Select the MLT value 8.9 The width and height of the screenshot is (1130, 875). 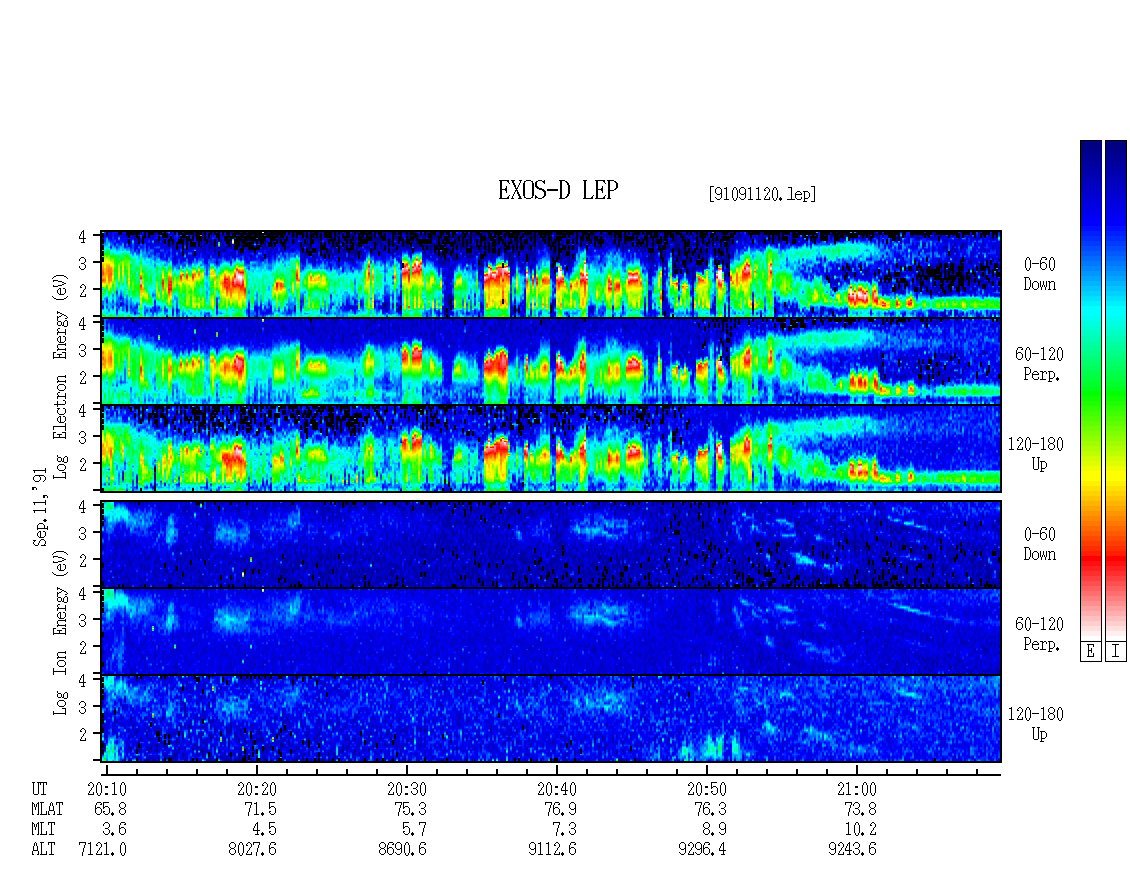(713, 830)
